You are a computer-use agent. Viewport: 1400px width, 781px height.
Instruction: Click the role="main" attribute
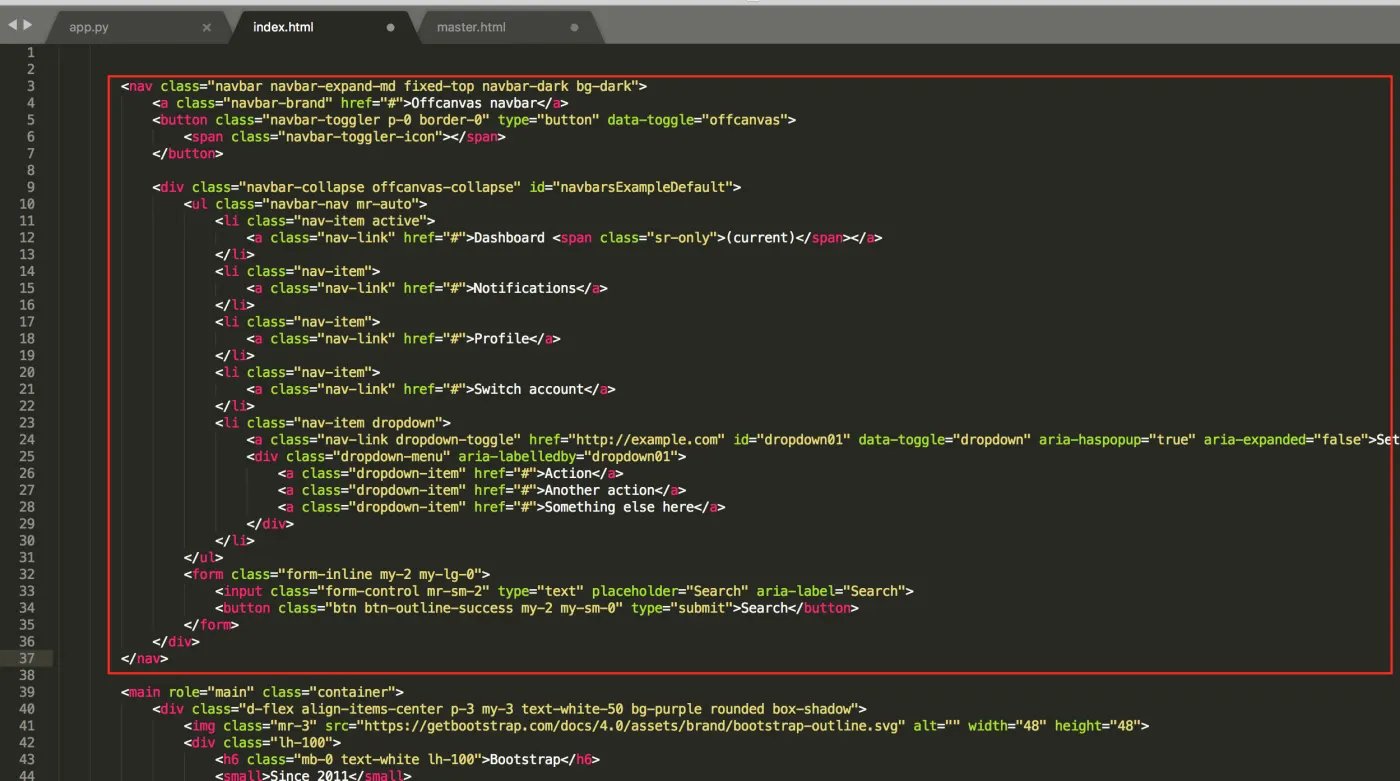(x=211, y=692)
